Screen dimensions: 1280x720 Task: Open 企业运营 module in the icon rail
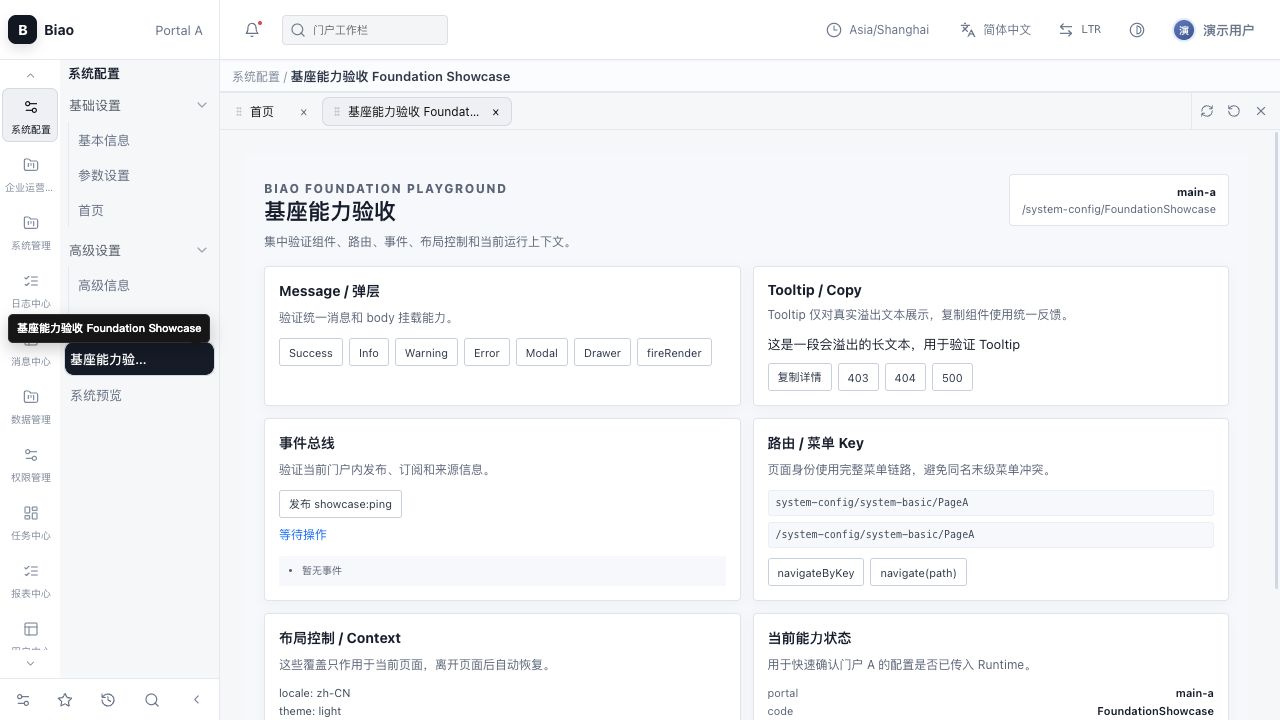tap(30, 174)
